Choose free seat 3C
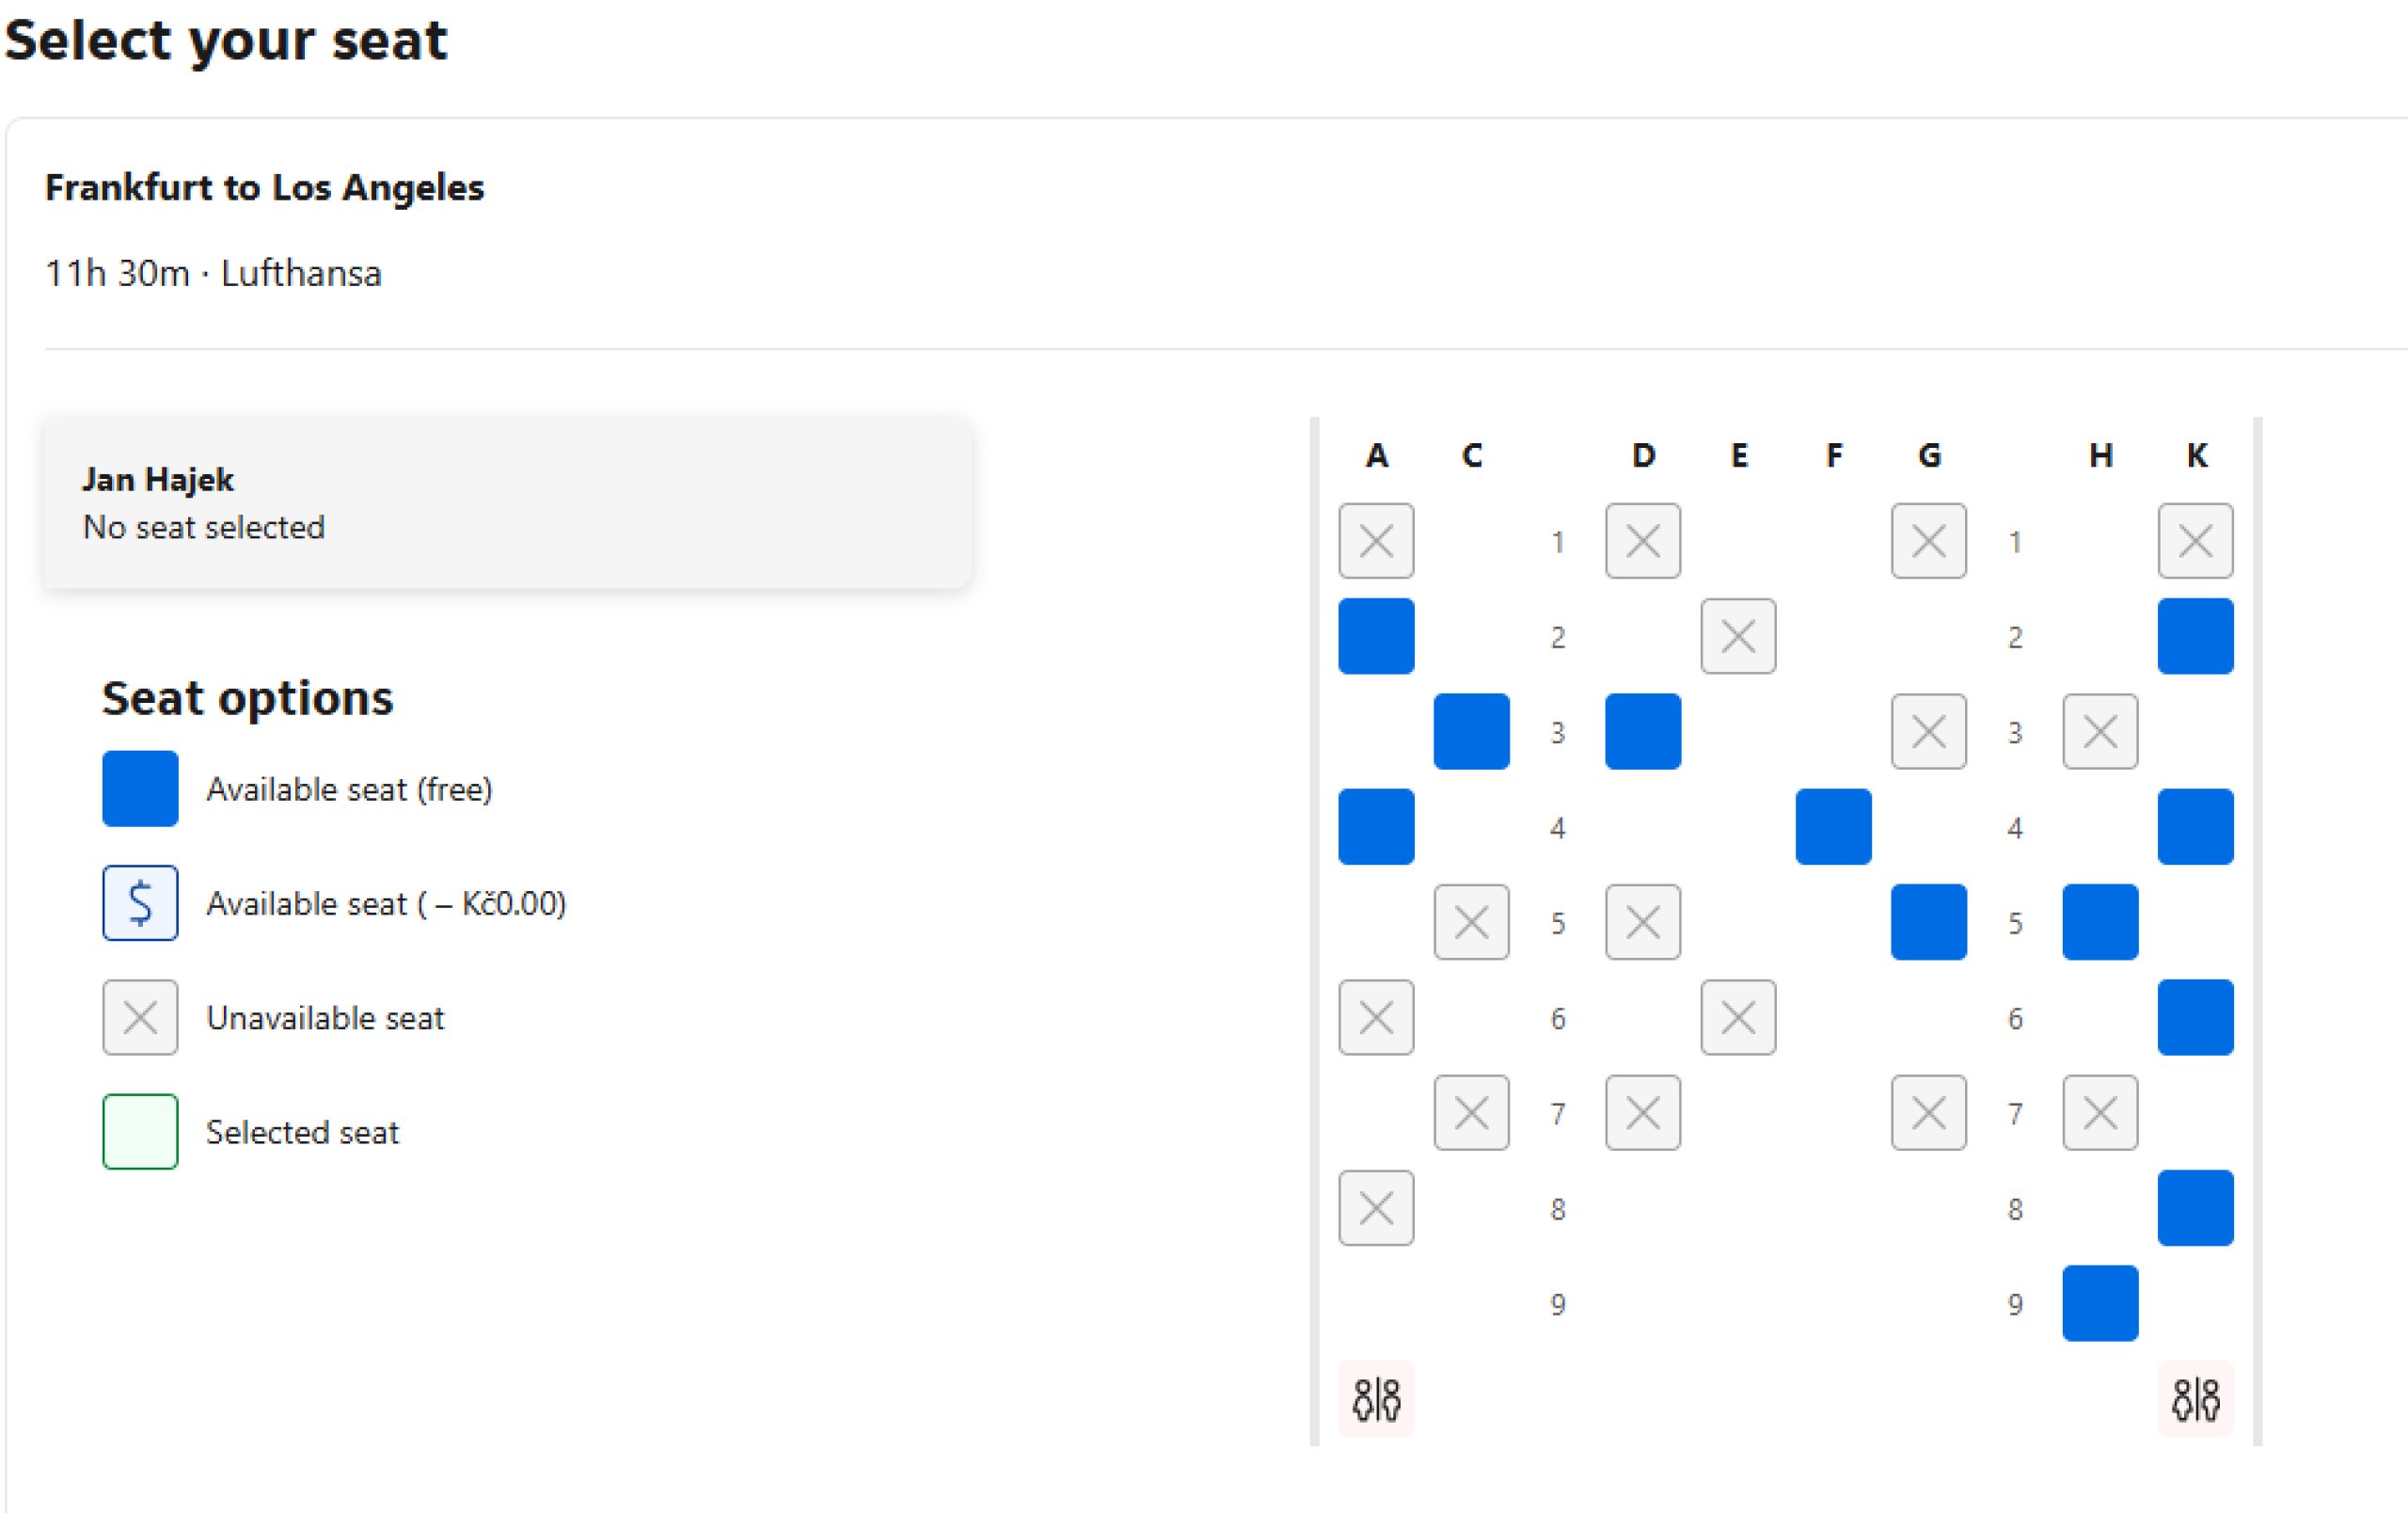The image size is (2408, 1513). click(1471, 731)
